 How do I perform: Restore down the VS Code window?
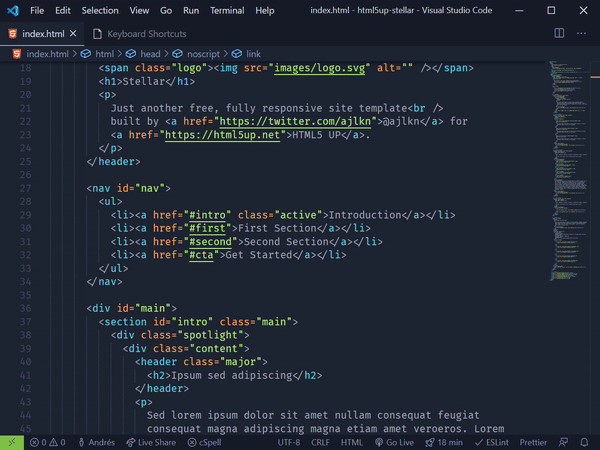(x=551, y=10)
